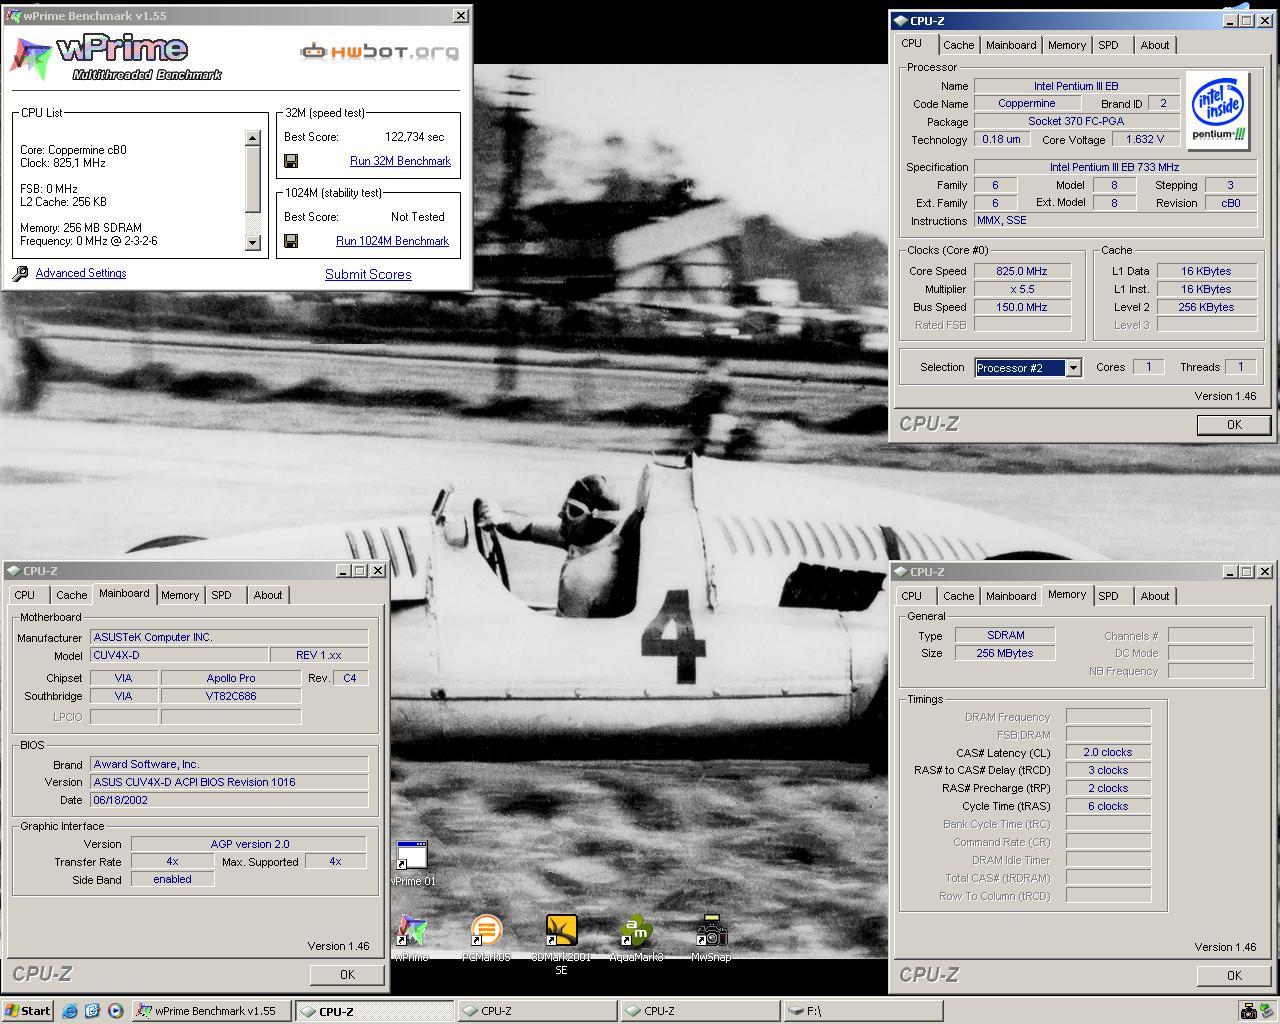The width and height of the screenshot is (1280, 1024).
Task: Open Advanced Settings link in wPrime
Action: tap(81, 273)
